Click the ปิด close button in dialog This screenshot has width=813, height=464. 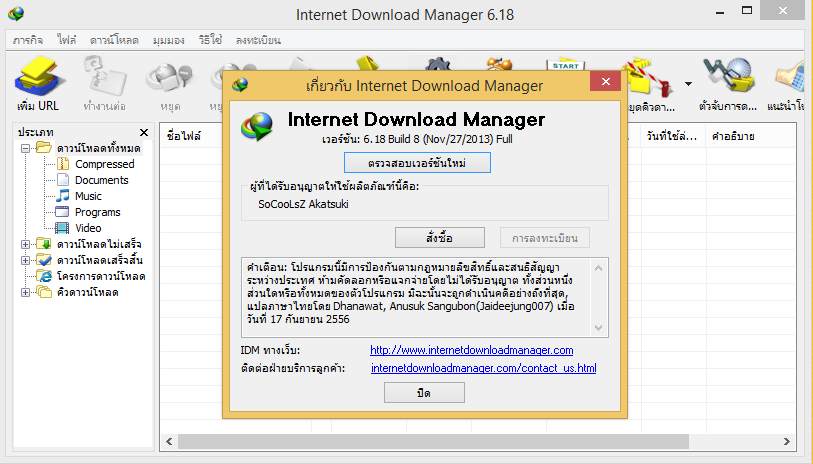[x=424, y=393]
